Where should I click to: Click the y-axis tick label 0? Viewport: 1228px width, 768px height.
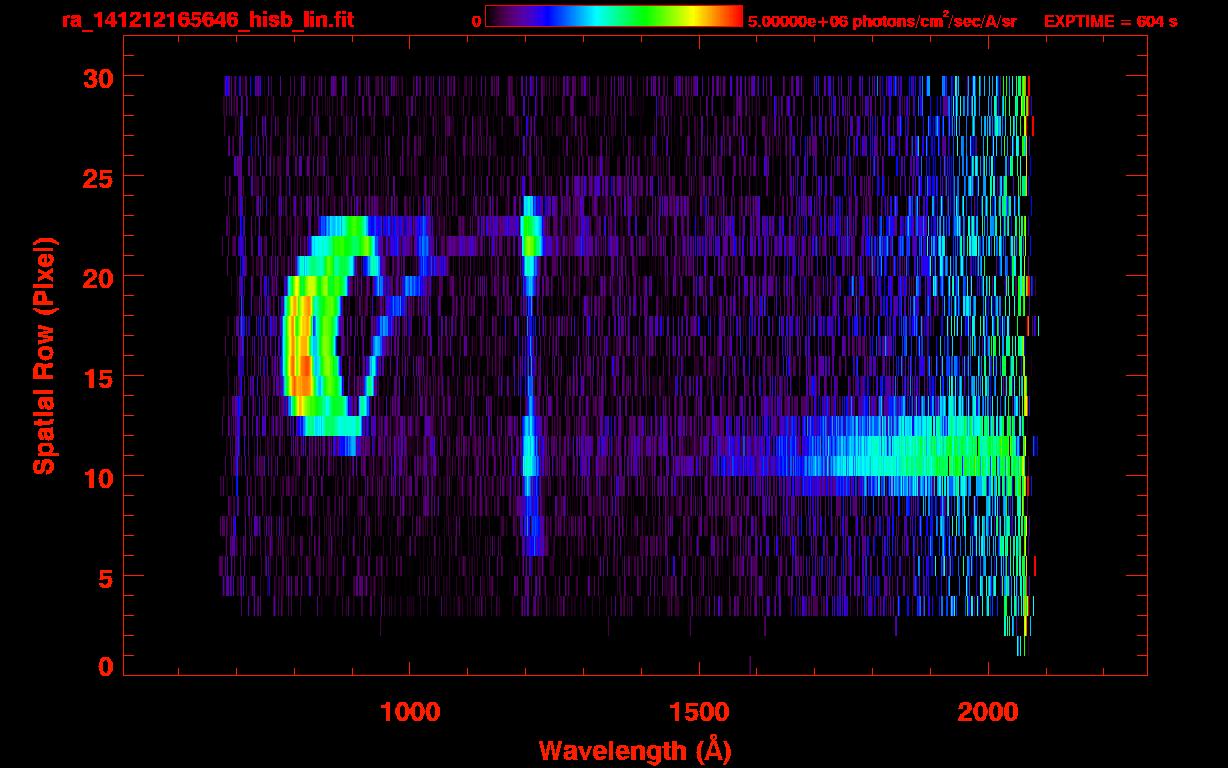pos(105,667)
